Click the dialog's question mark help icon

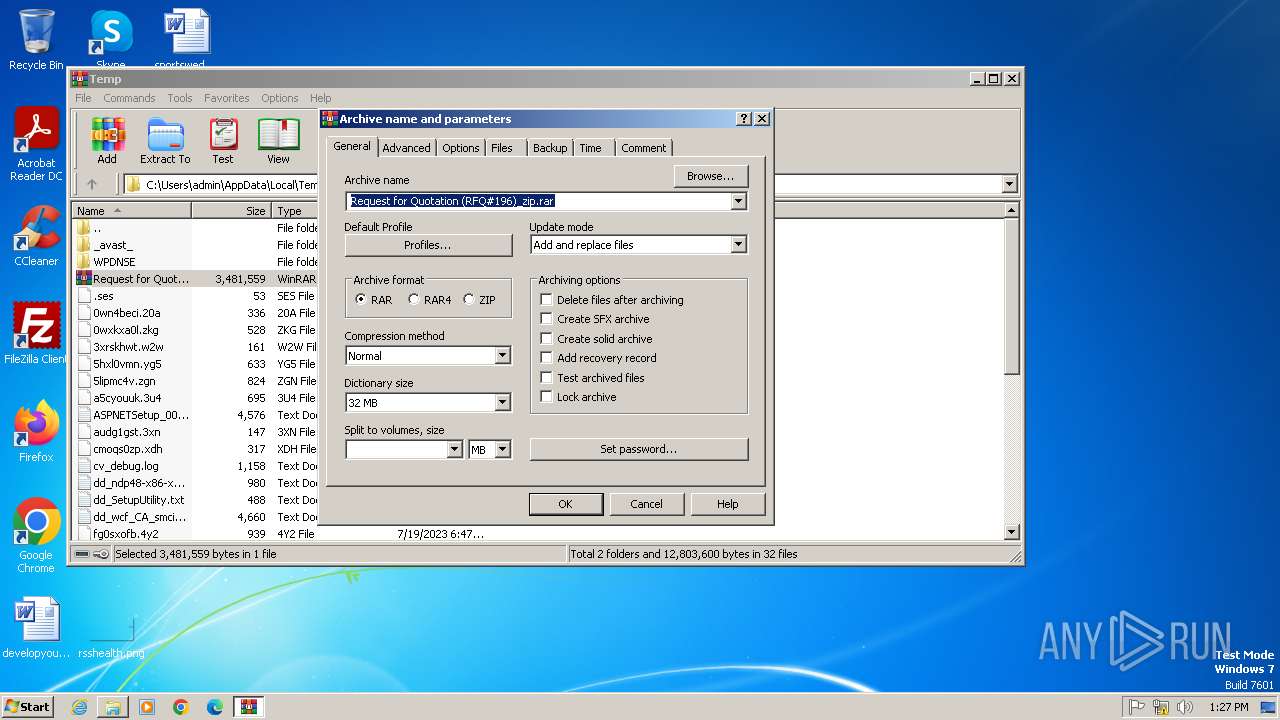[743, 118]
